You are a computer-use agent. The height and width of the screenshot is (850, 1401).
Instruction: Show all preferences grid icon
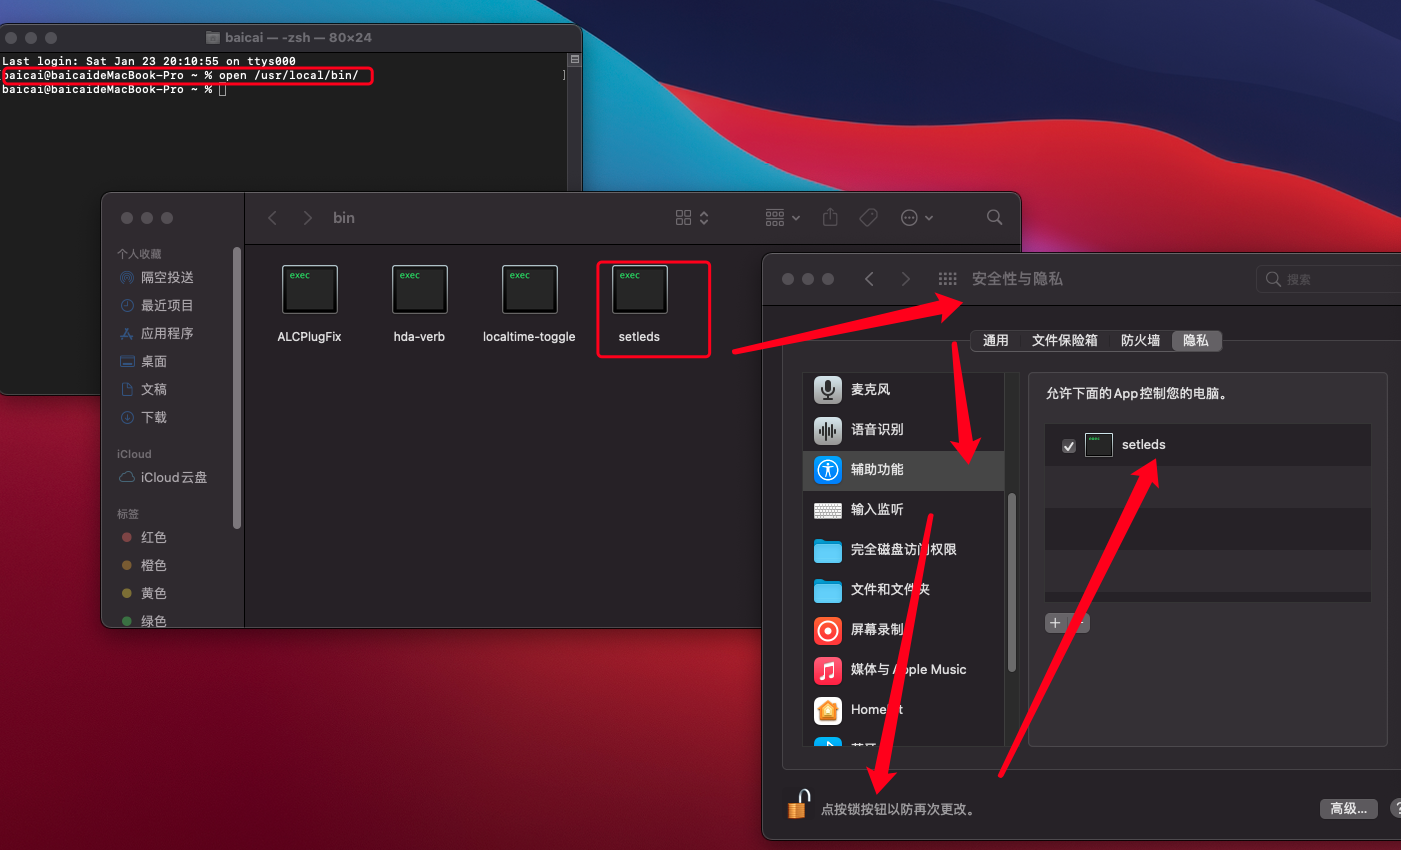[x=947, y=279]
